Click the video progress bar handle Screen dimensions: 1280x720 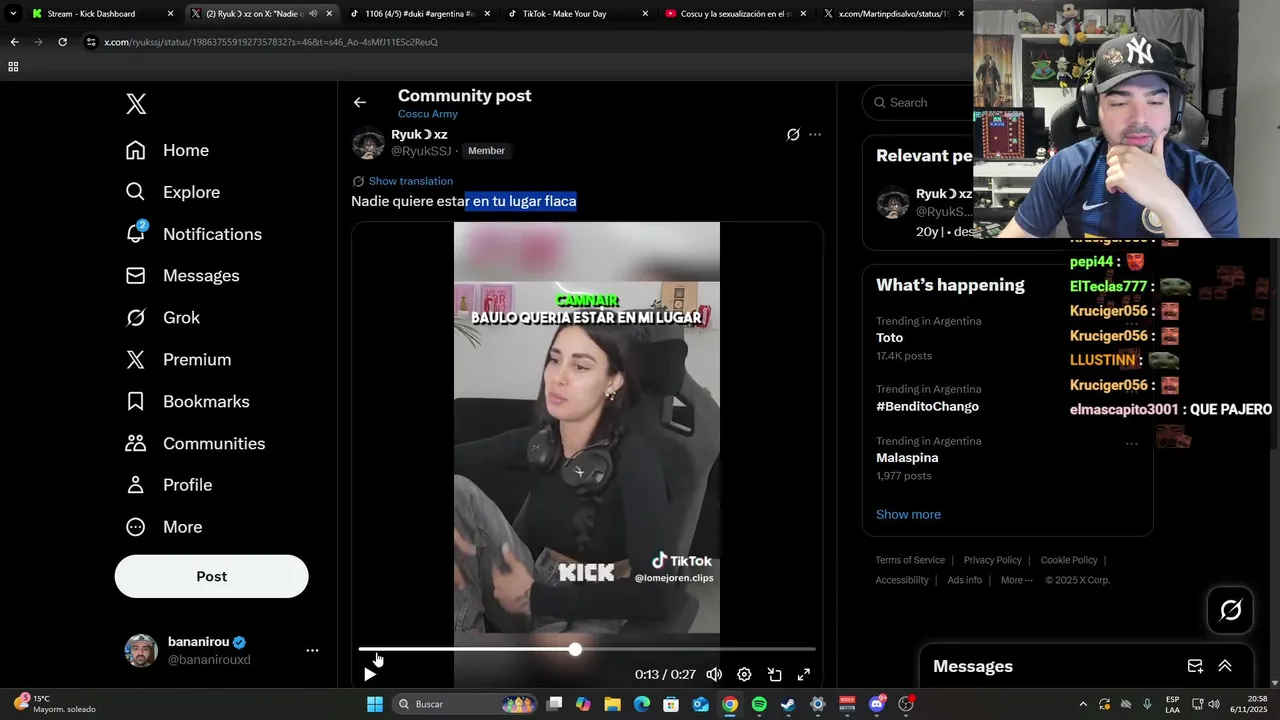[x=575, y=650]
